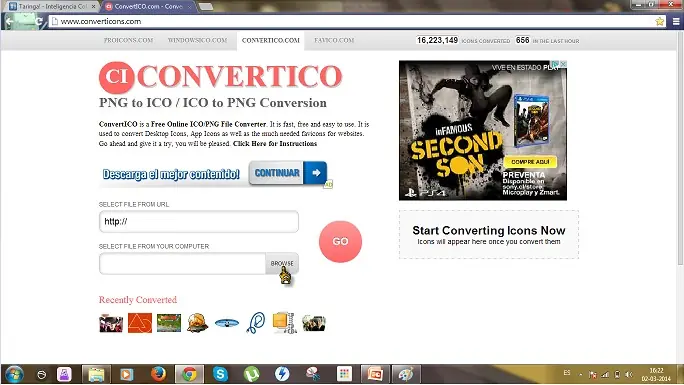This screenshot has width=684, height=385.
Task: Switch to the Taringa browser tab
Action: (x=51, y=6)
